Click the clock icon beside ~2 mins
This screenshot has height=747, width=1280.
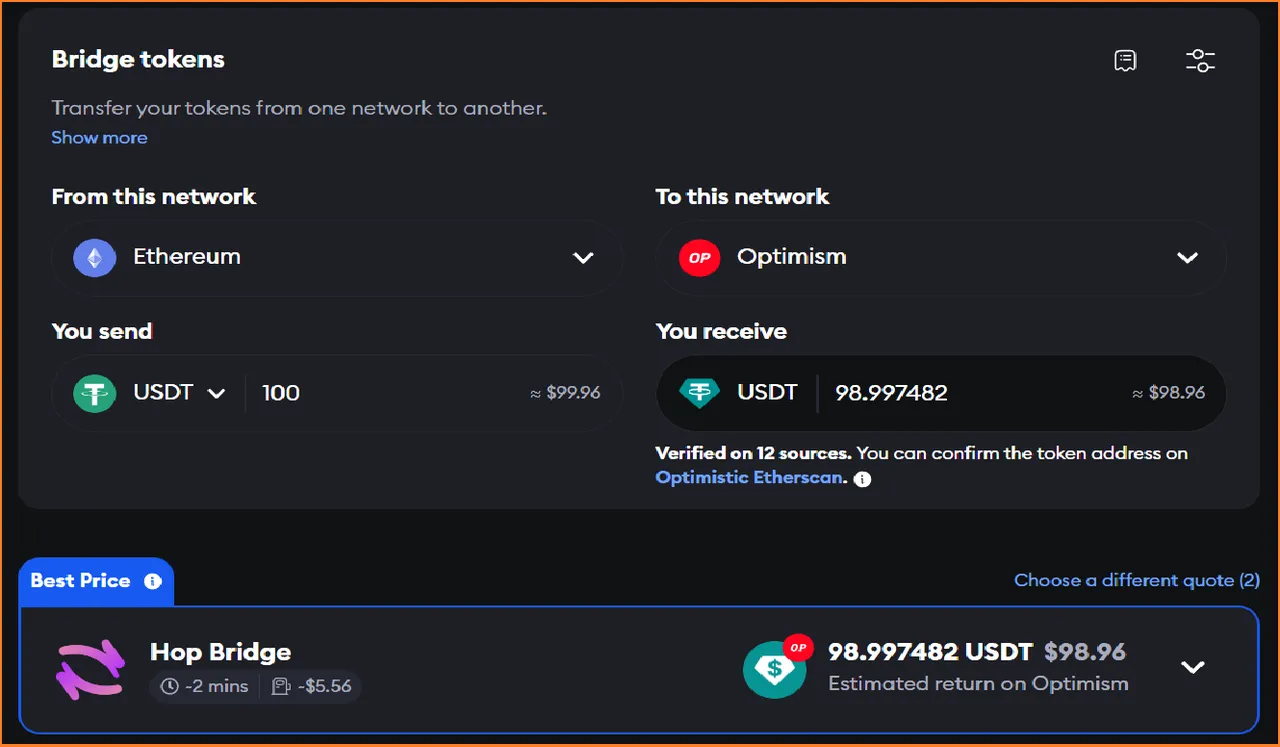point(169,686)
